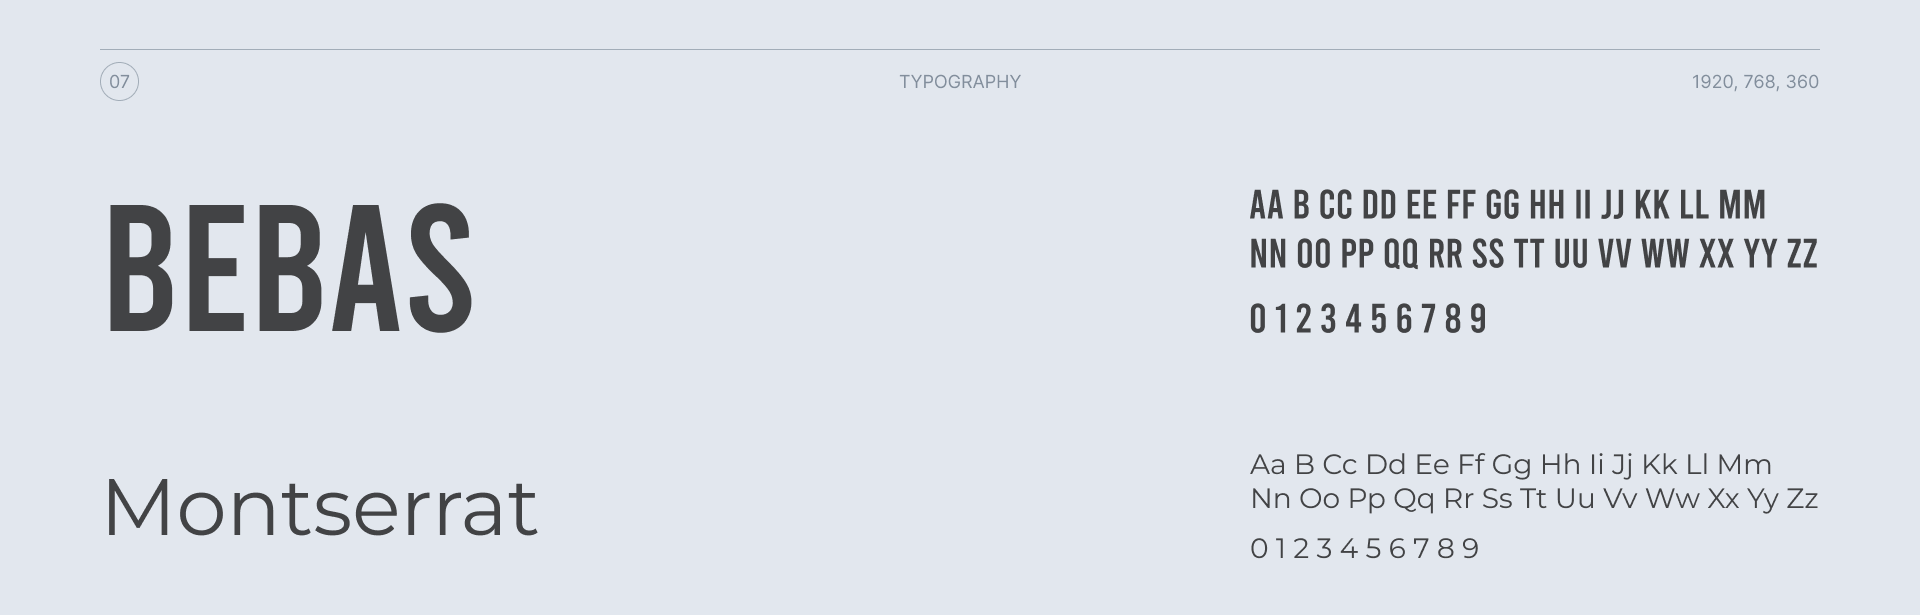
Task: Click the 360 breakpoint value
Action: click(x=1802, y=82)
